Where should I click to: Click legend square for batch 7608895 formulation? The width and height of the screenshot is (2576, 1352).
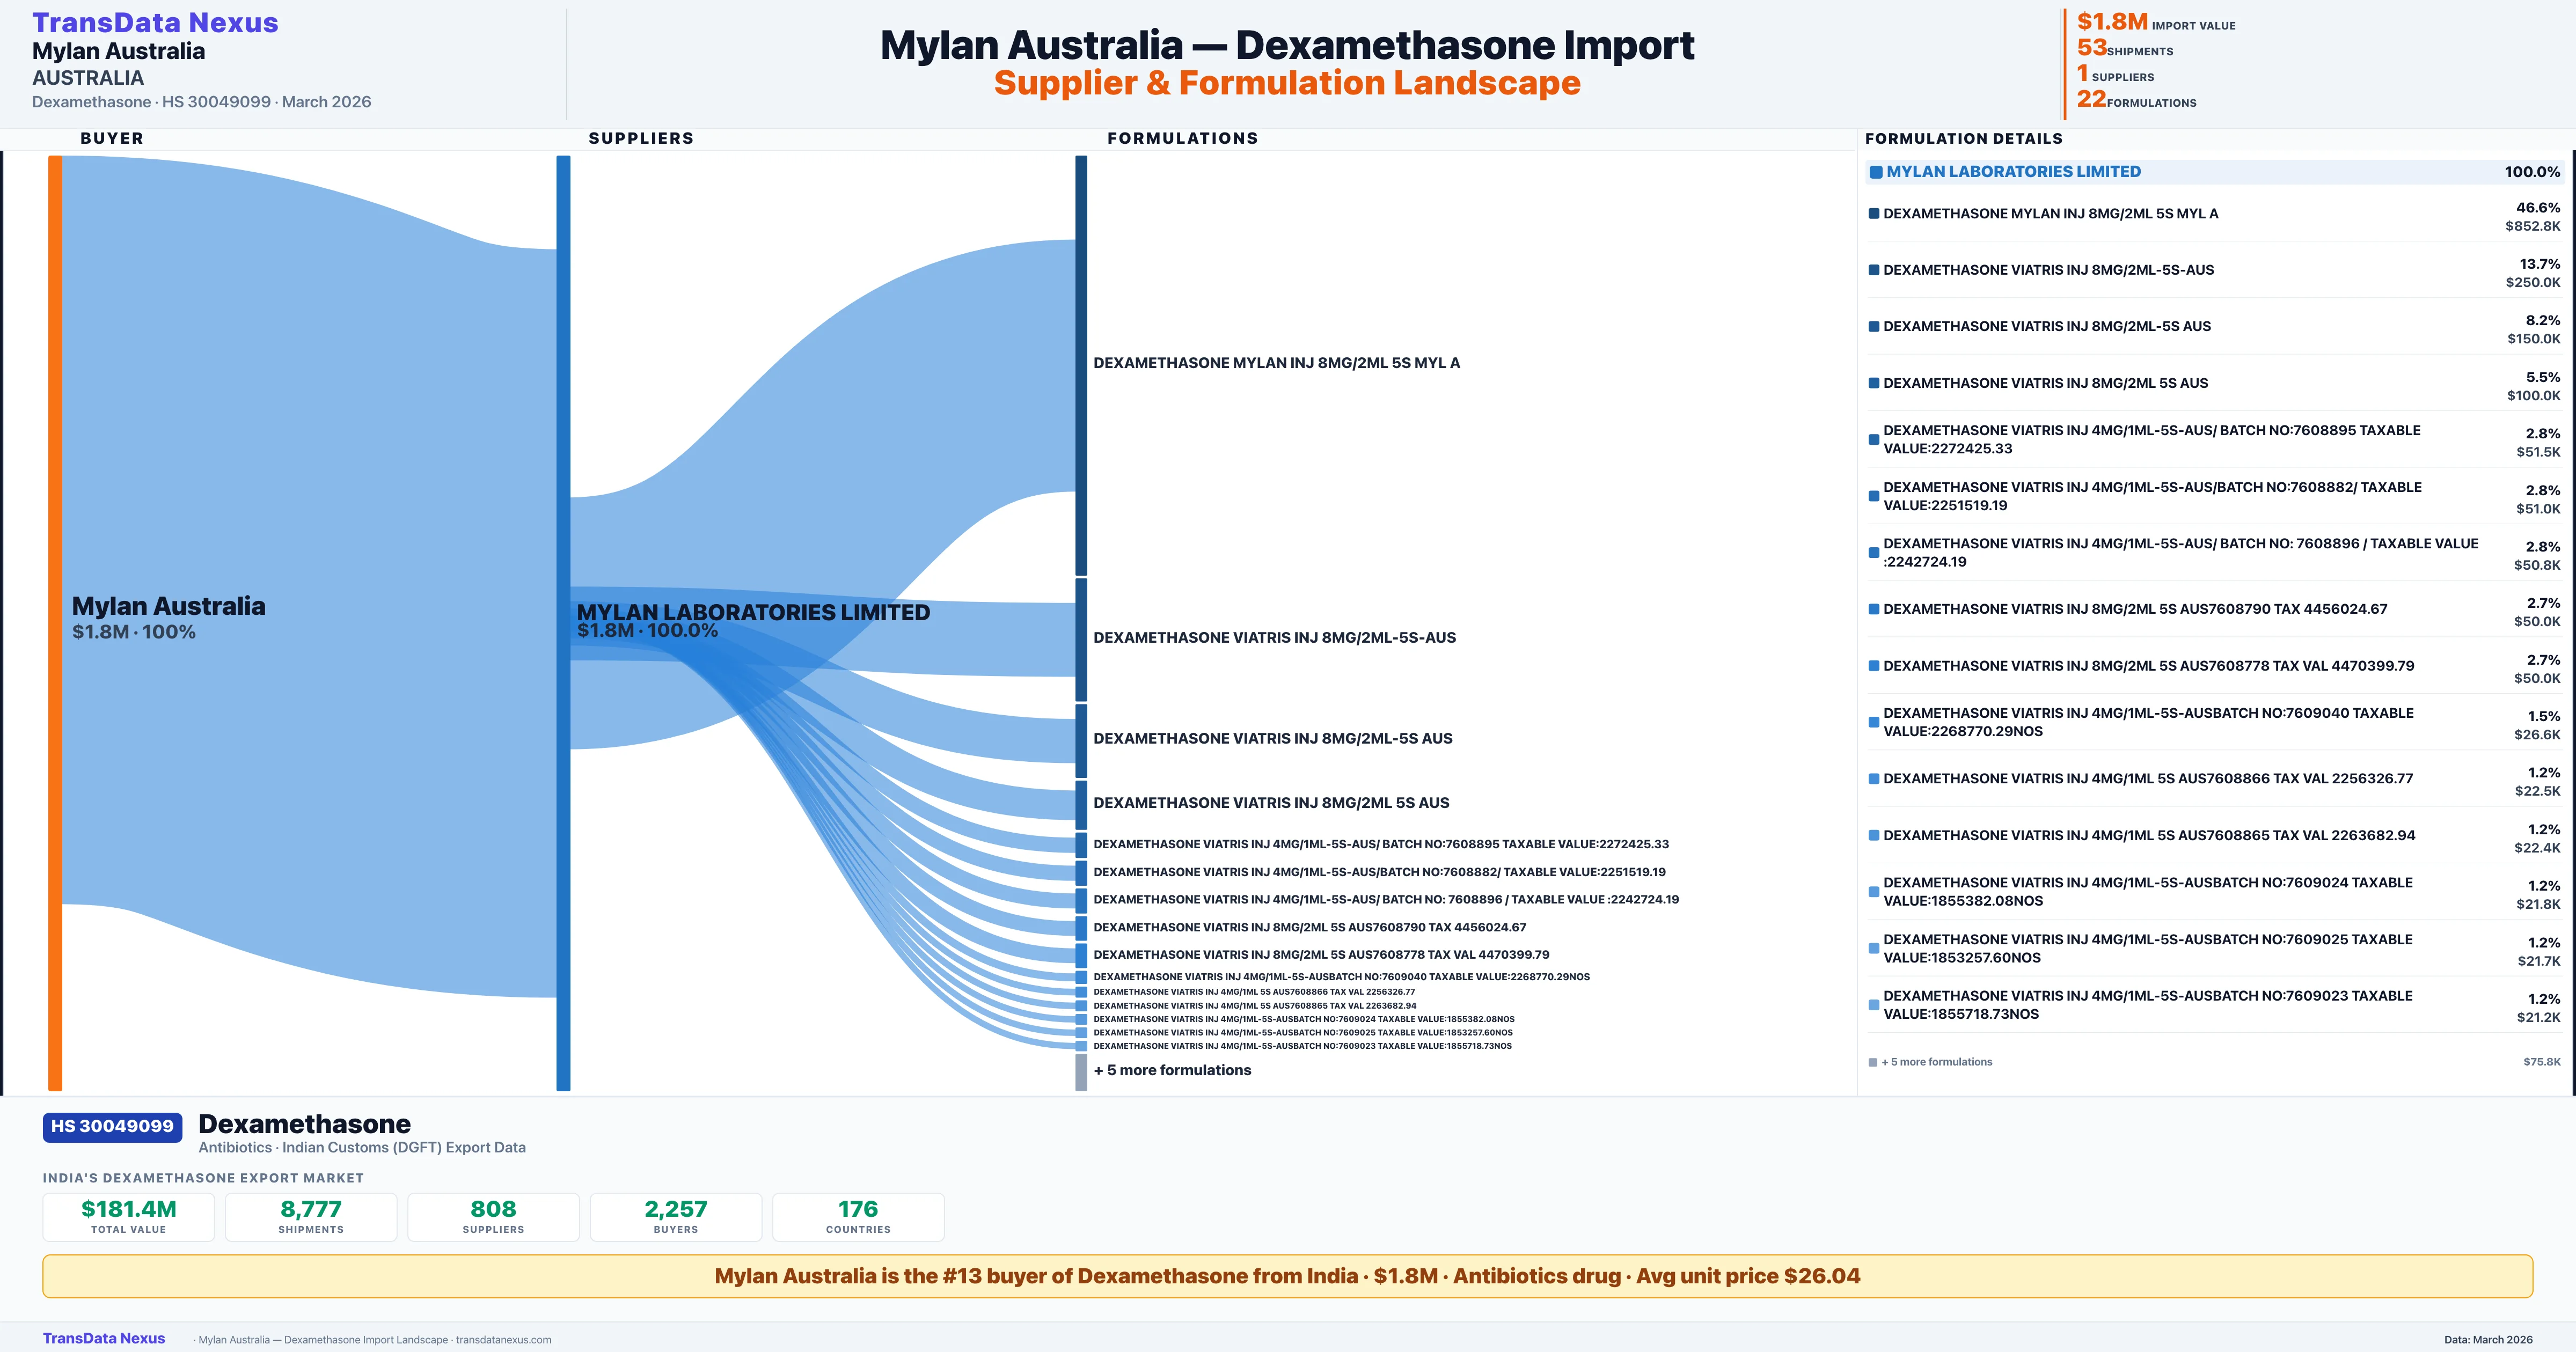1873,439
